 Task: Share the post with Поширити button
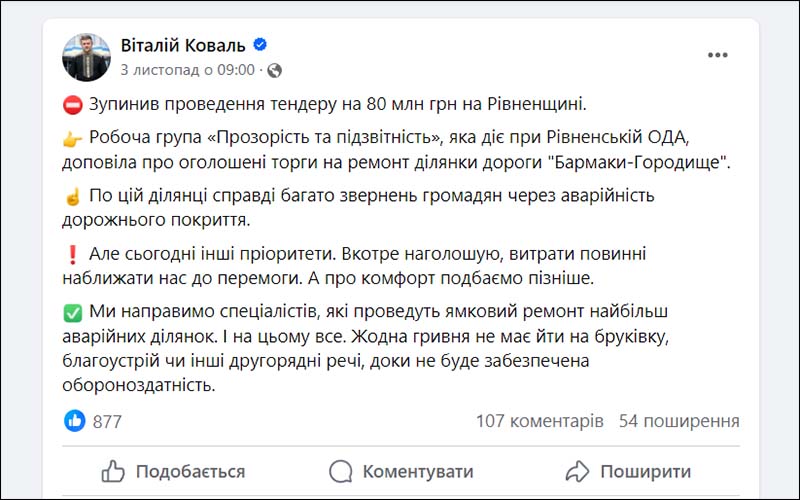629,471
